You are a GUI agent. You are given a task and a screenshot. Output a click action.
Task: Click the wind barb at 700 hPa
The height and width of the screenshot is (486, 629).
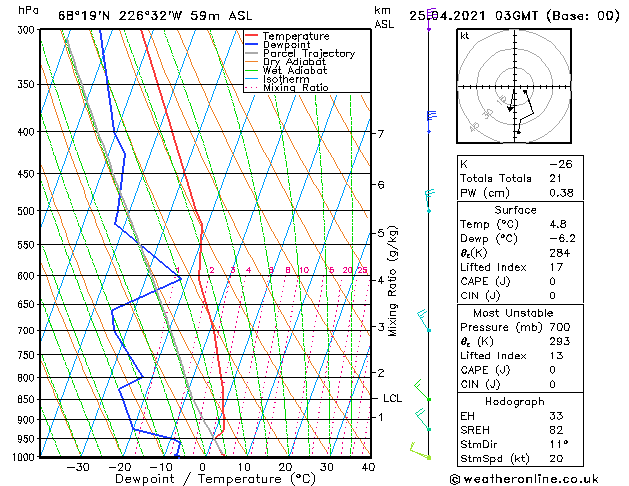(x=424, y=320)
